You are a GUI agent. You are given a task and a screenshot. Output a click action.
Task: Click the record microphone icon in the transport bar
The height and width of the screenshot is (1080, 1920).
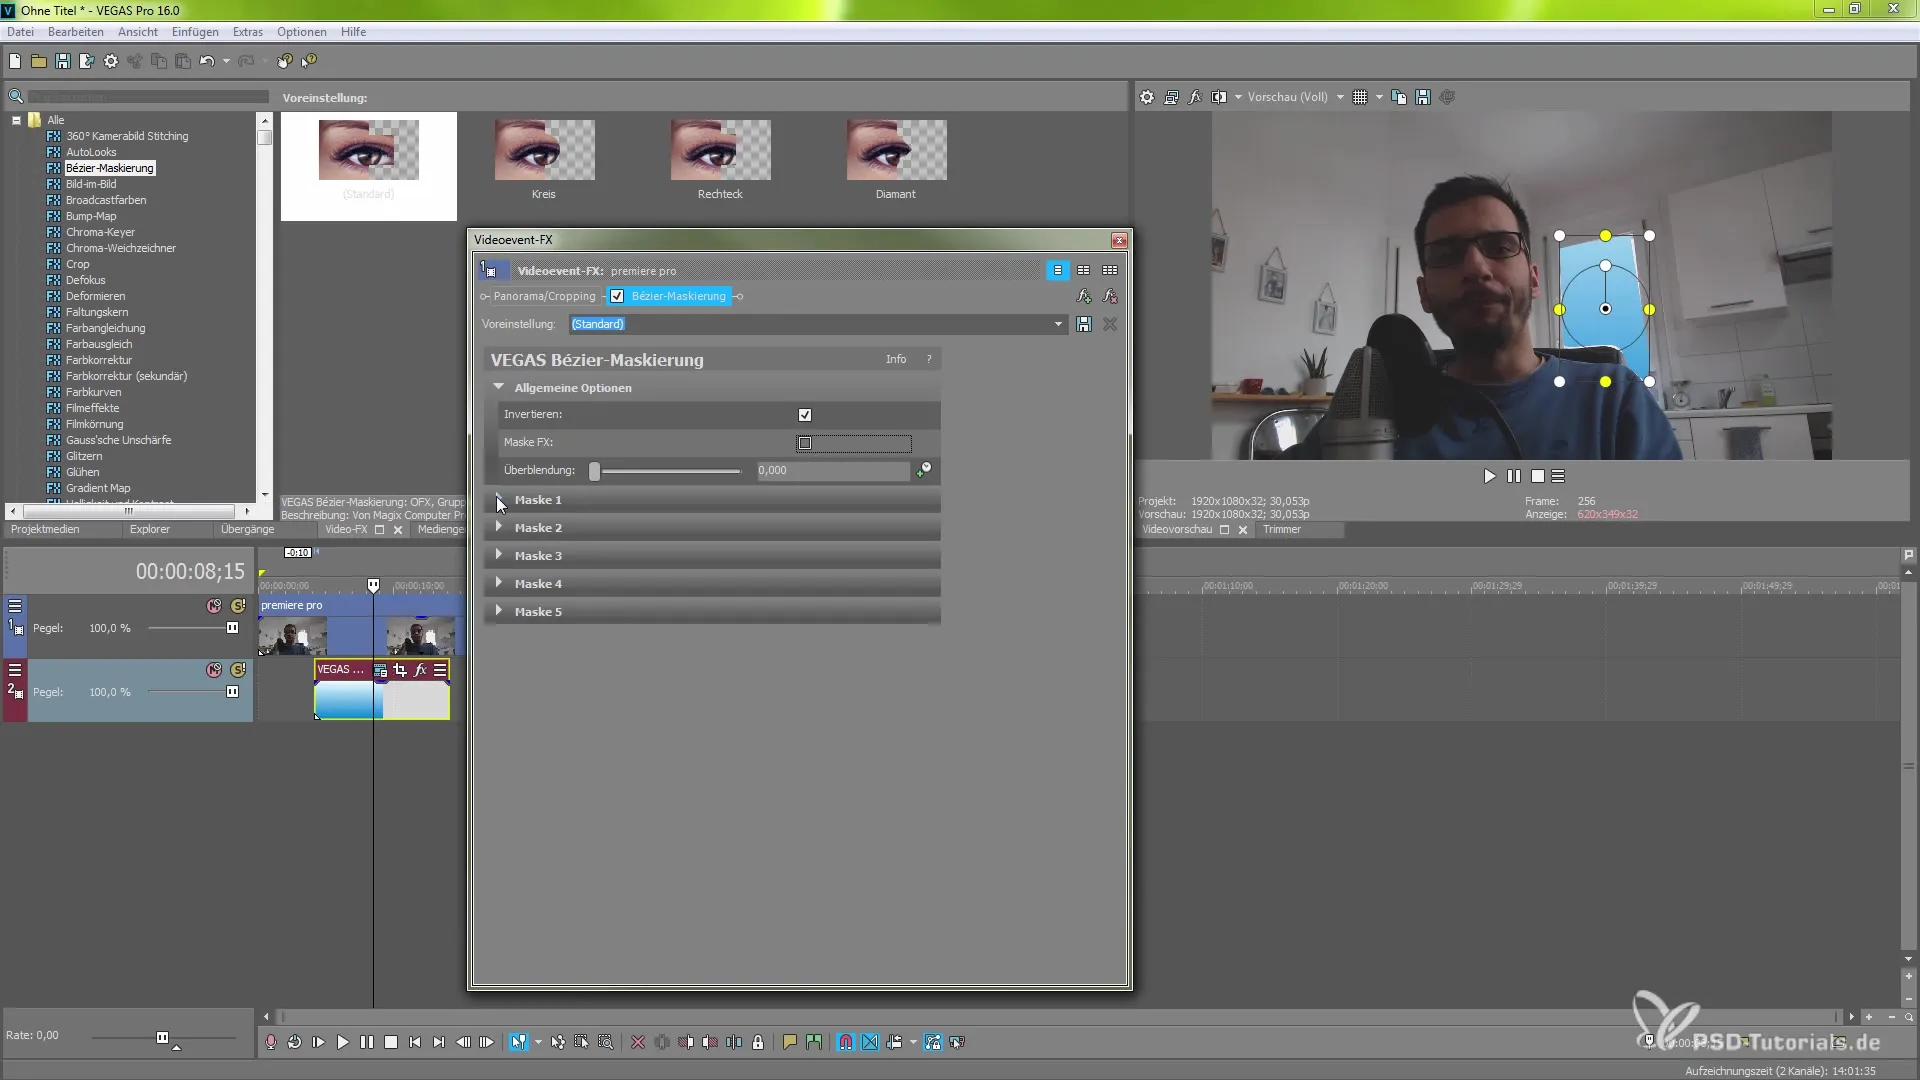coord(271,1042)
